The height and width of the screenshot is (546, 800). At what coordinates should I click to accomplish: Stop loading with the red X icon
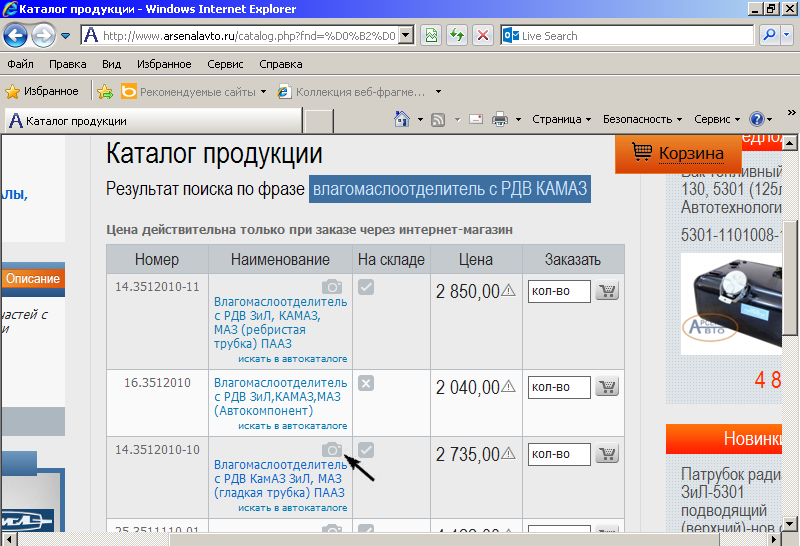(x=483, y=36)
